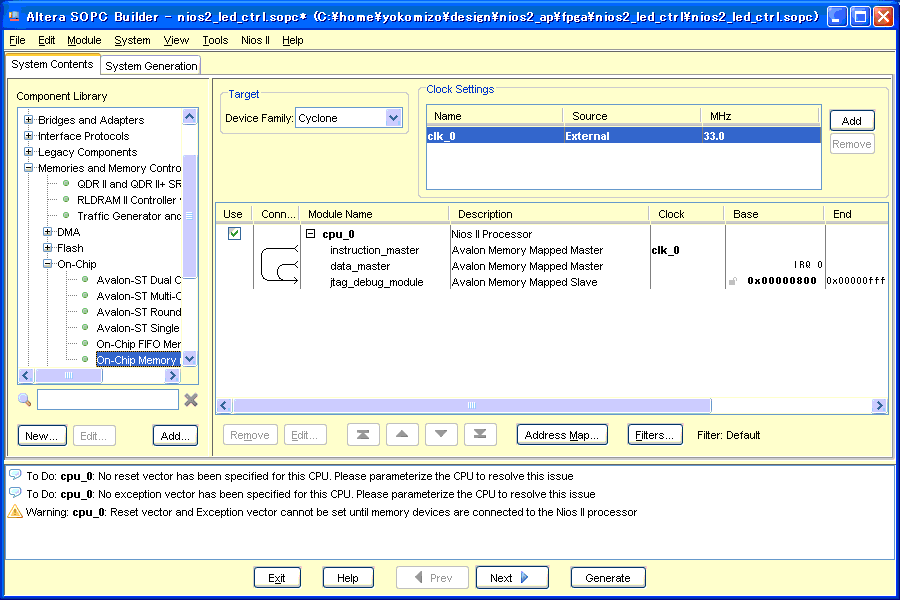Open the Edit menu
Viewport: 900px width, 600px height.
coord(46,40)
